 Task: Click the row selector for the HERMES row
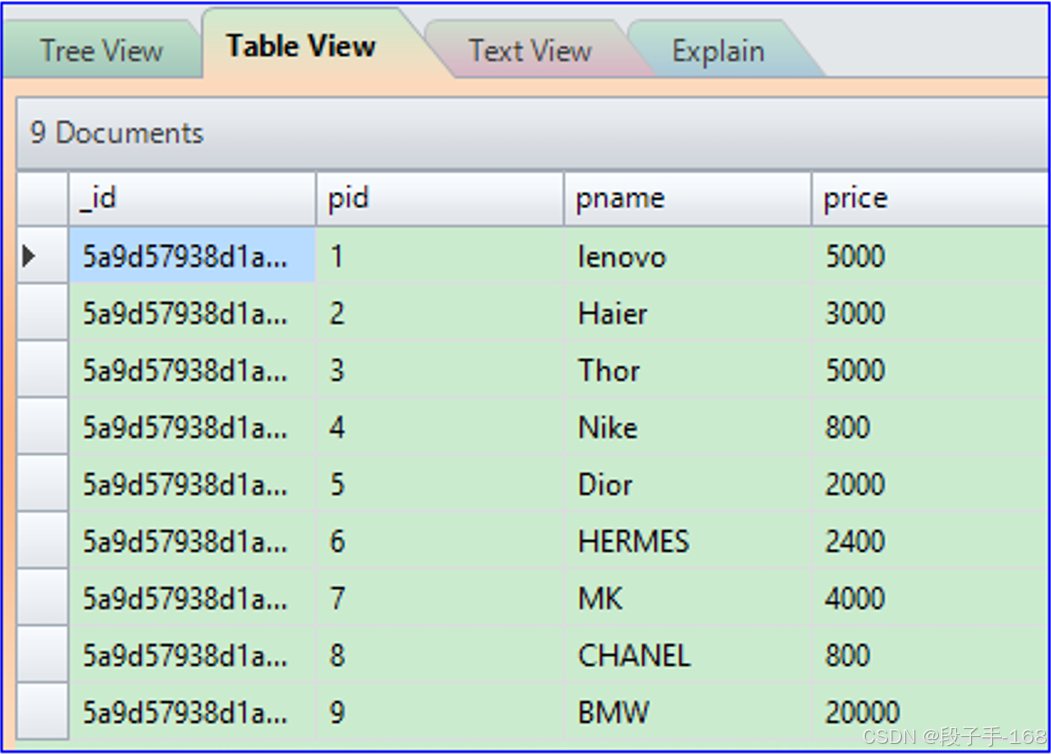pos(42,540)
